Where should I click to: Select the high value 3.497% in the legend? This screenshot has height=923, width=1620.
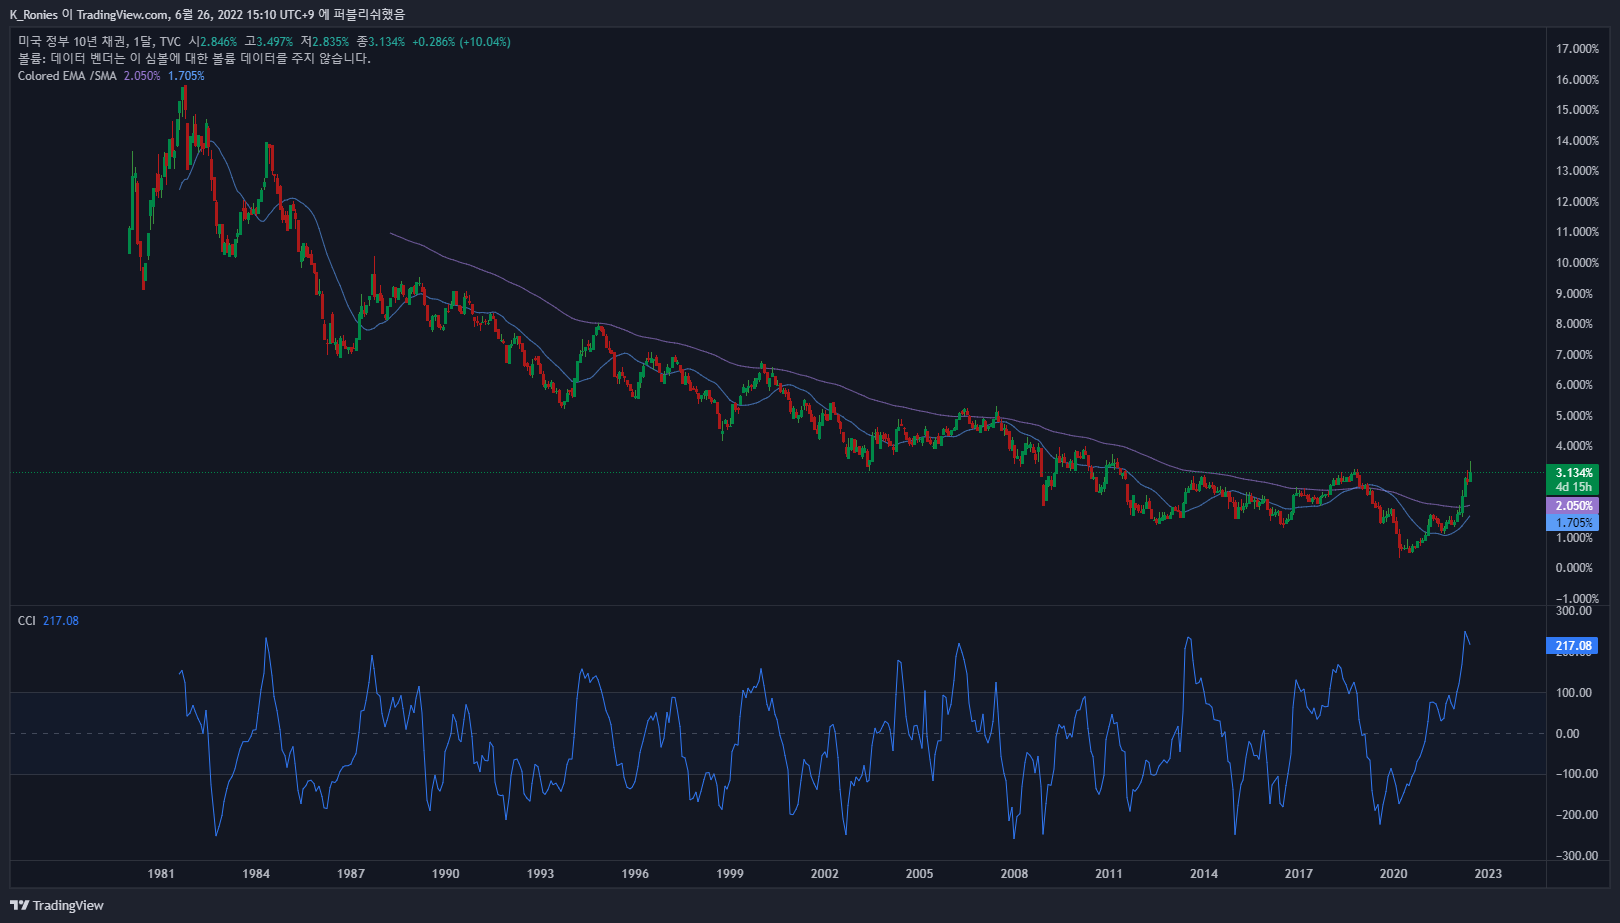point(275,42)
